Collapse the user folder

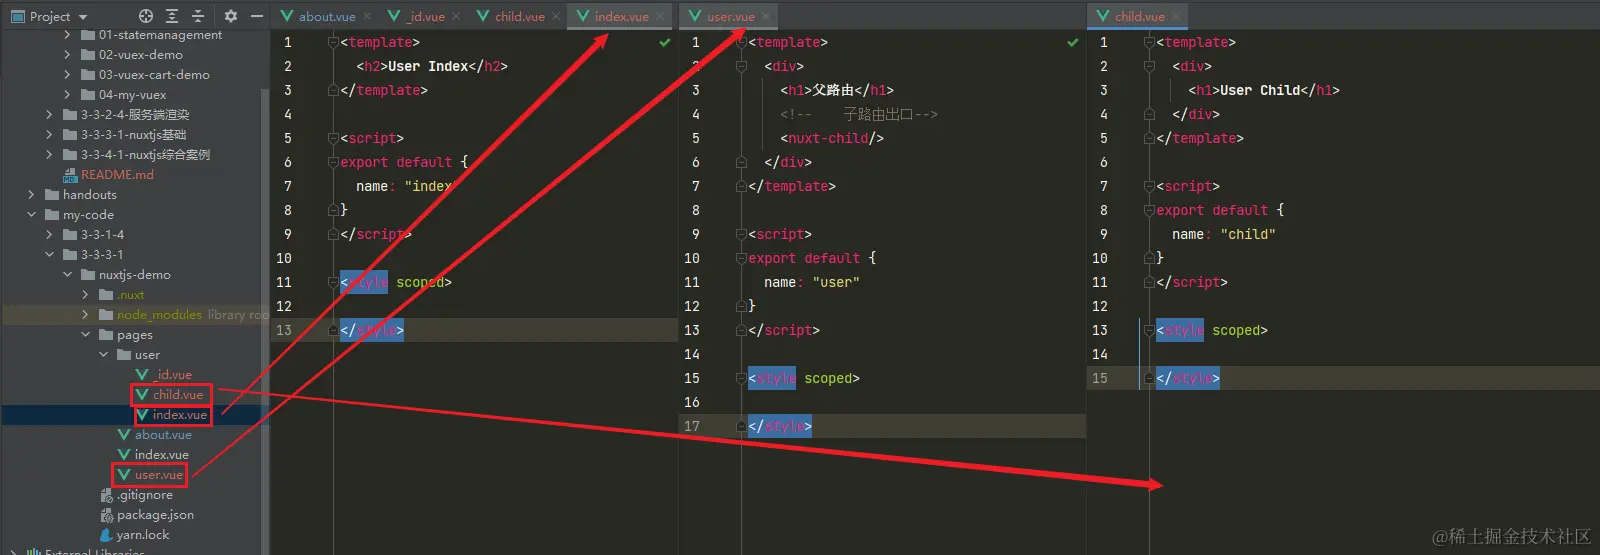tap(103, 355)
